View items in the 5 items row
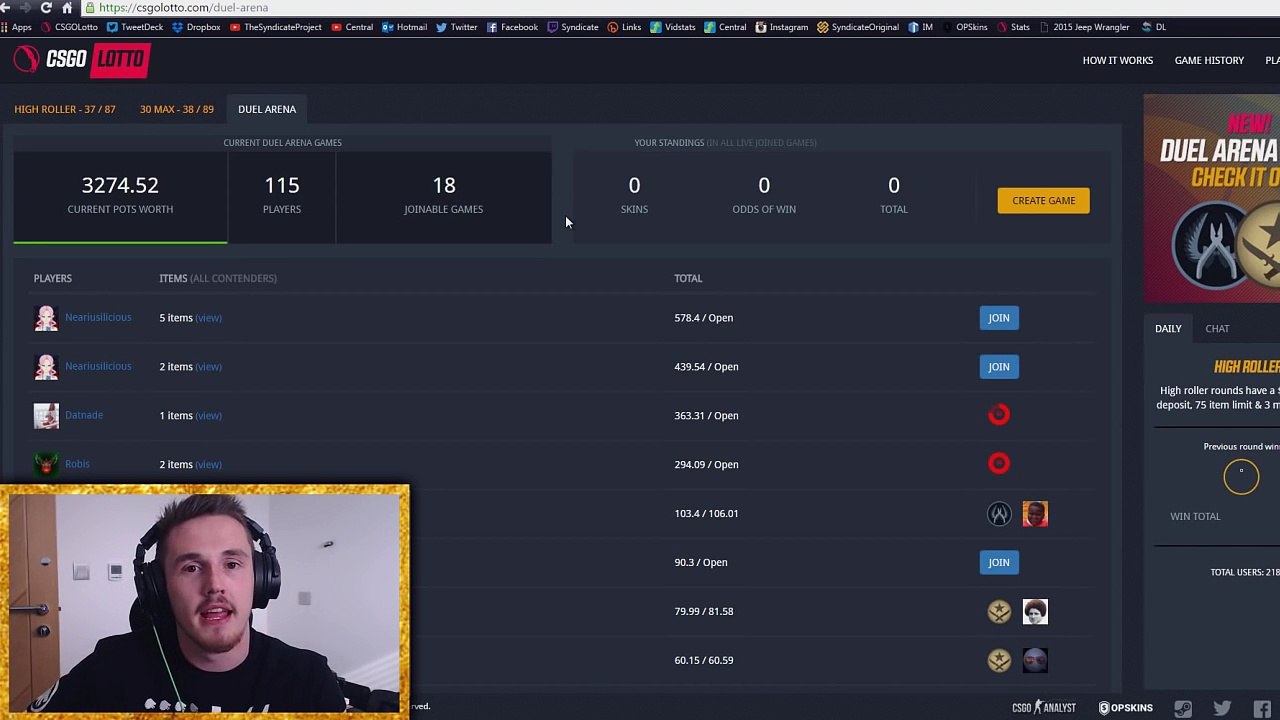Image resolution: width=1280 pixels, height=720 pixels. pos(208,318)
